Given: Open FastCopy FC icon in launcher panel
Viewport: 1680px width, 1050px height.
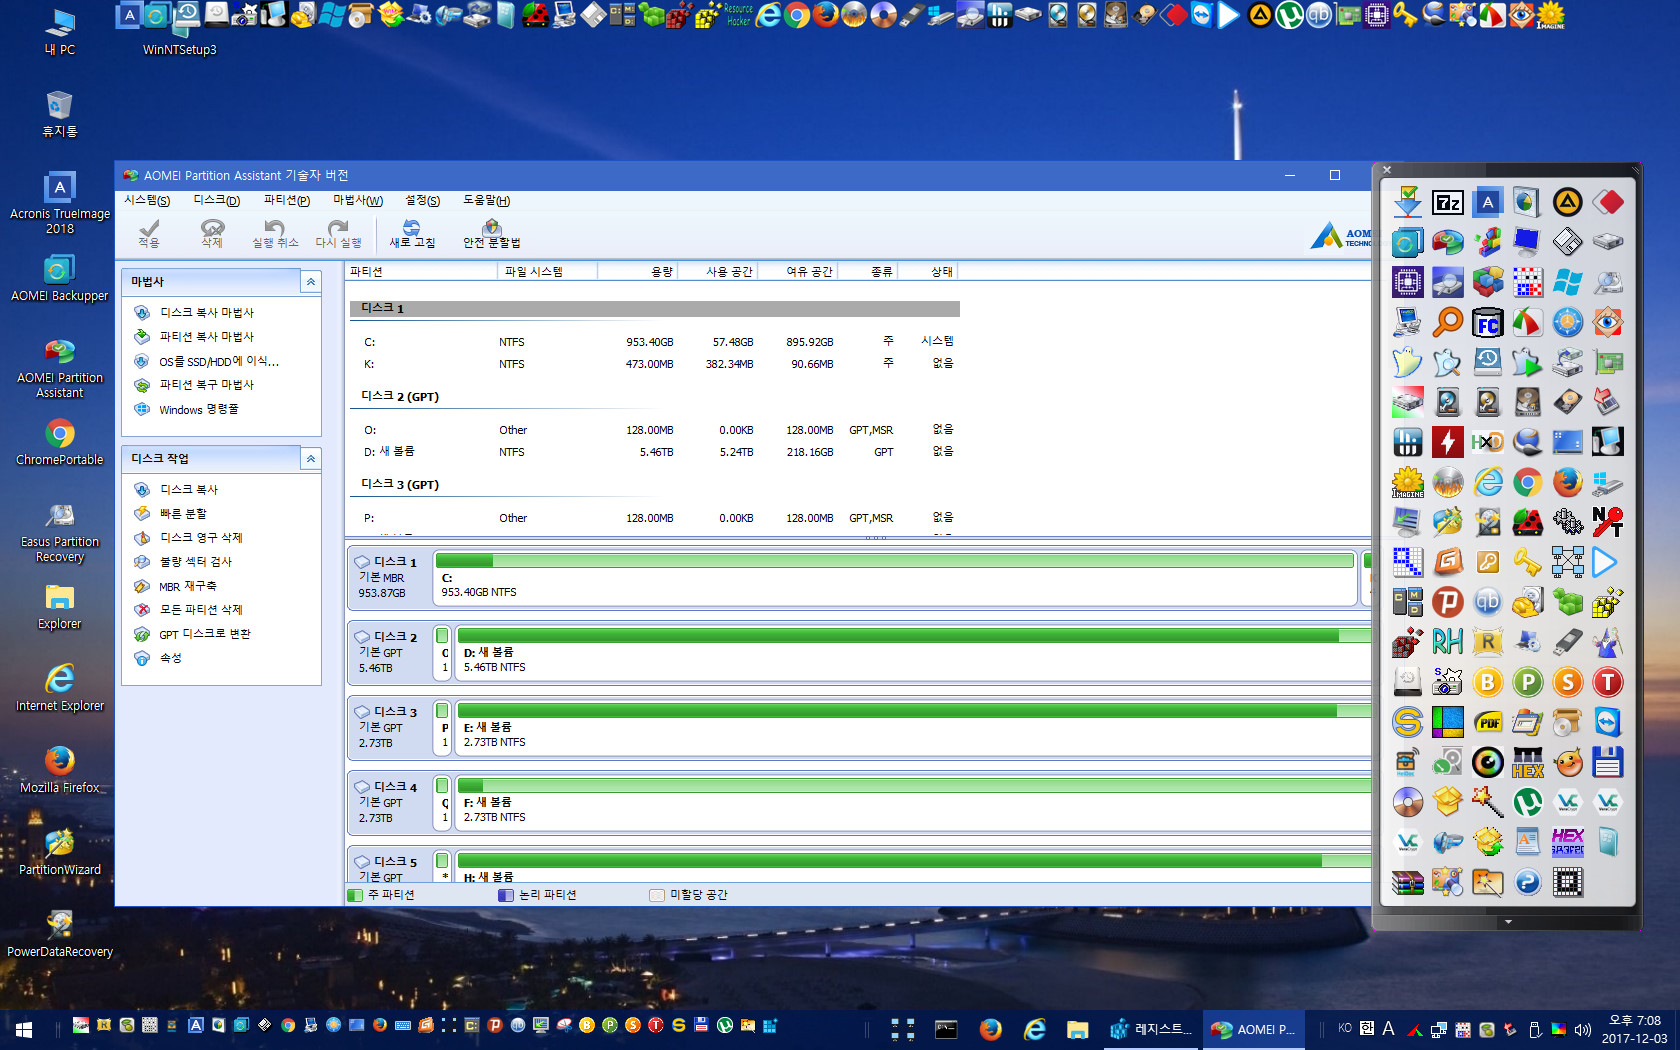Looking at the screenshot, I should tap(1487, 323).
